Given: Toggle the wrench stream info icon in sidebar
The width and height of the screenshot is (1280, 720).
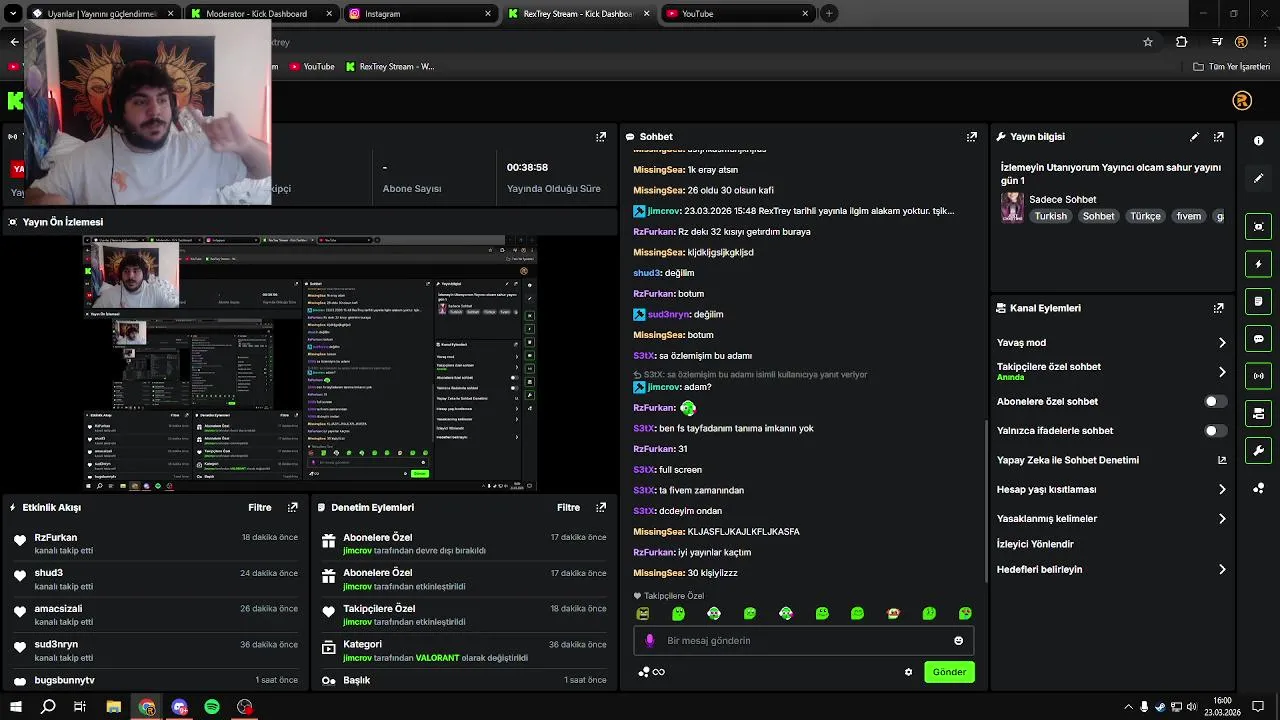Looking at the screenshot, I should click(1258, 450).
